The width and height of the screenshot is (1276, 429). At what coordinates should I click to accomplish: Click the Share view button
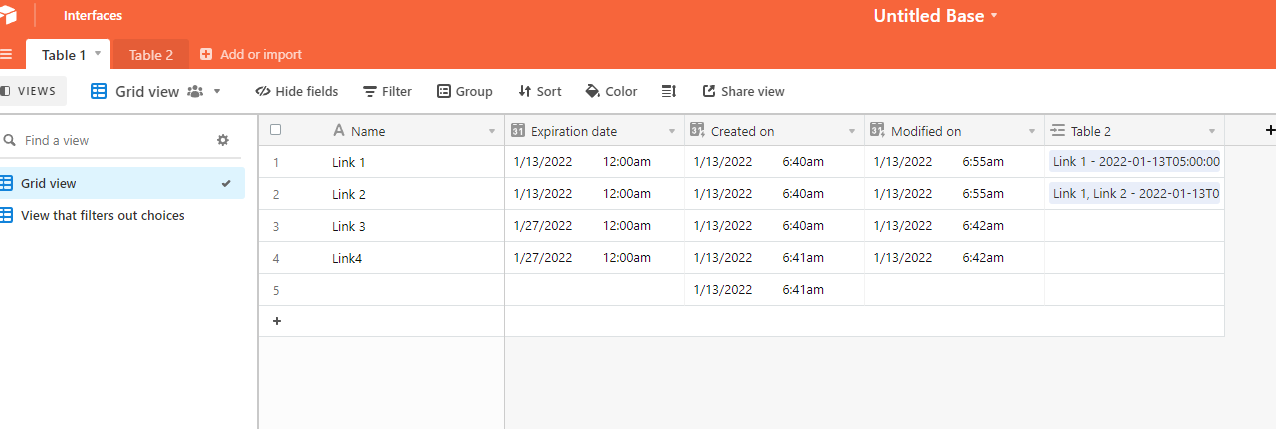743,91
